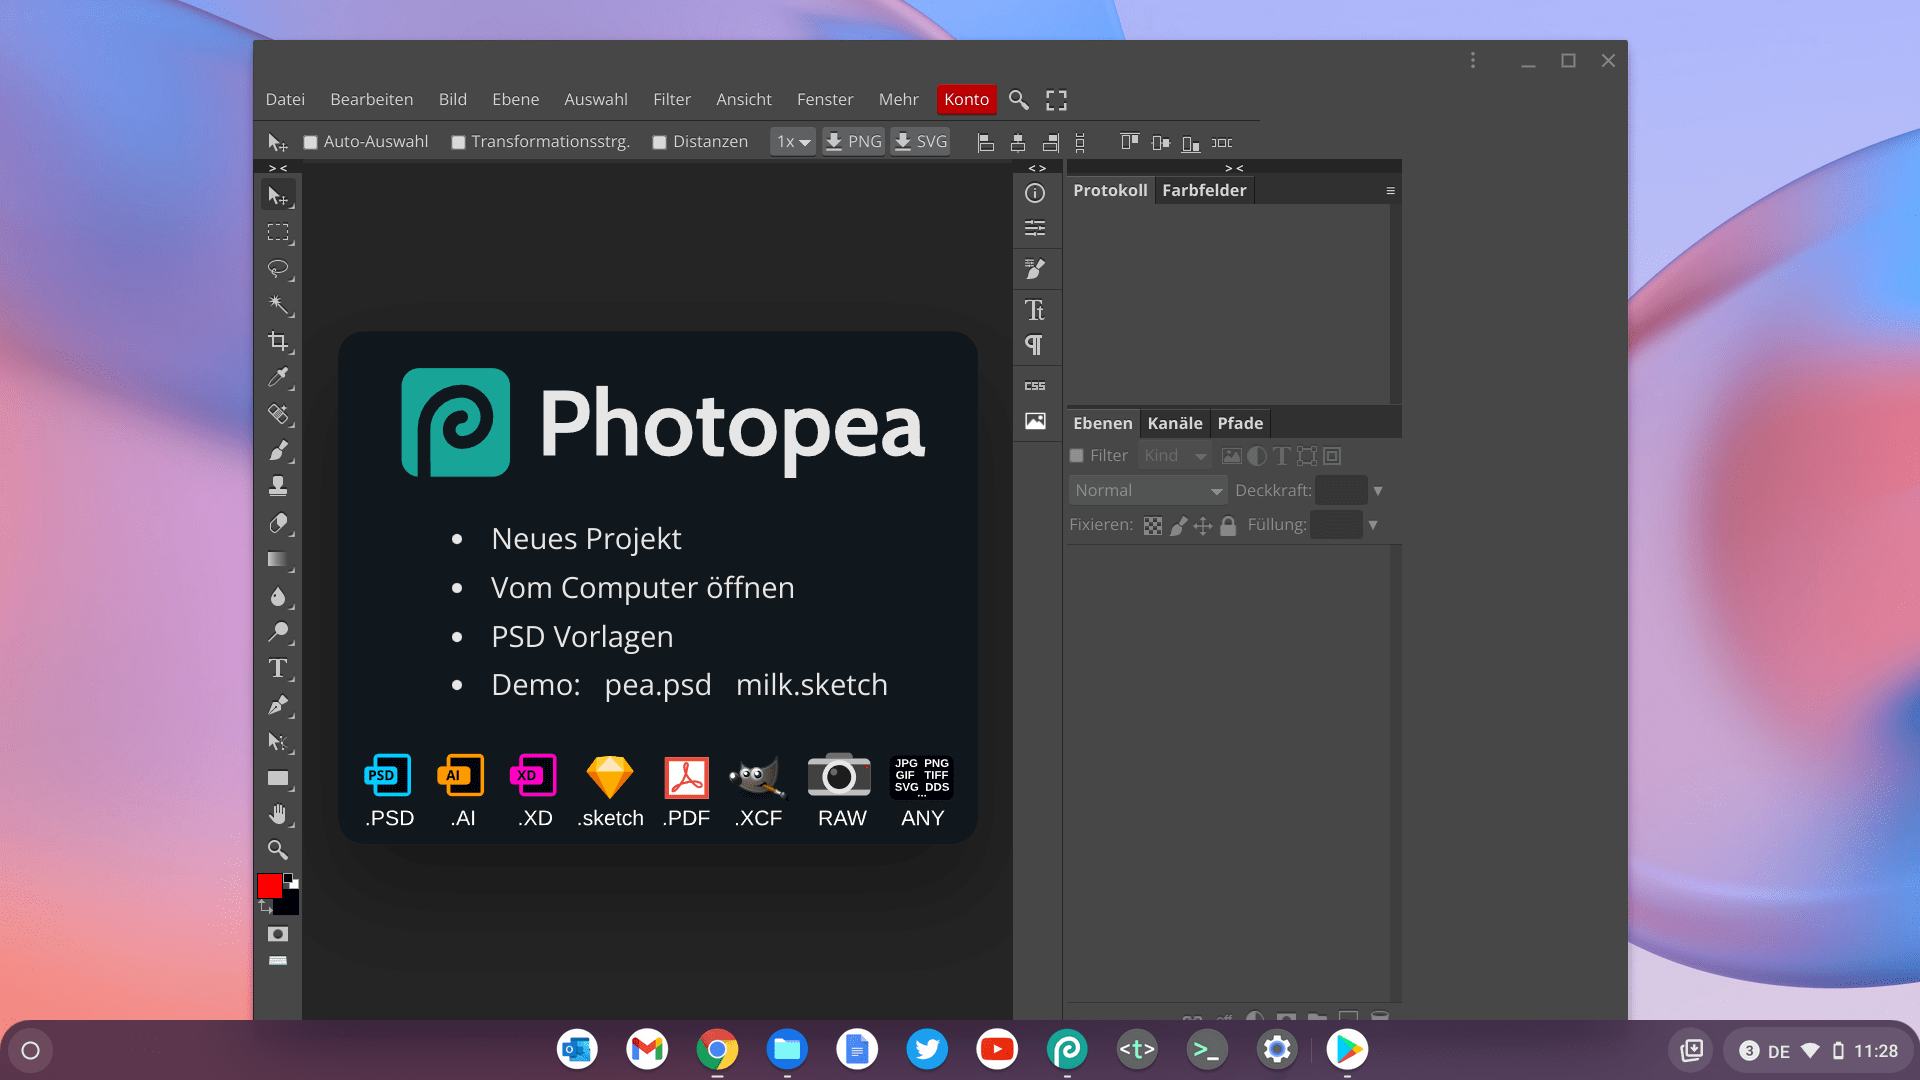The width and height of the screenshot is (1920, 1080).
Task: Click the Konto button
Action: [x=966, y=99]
